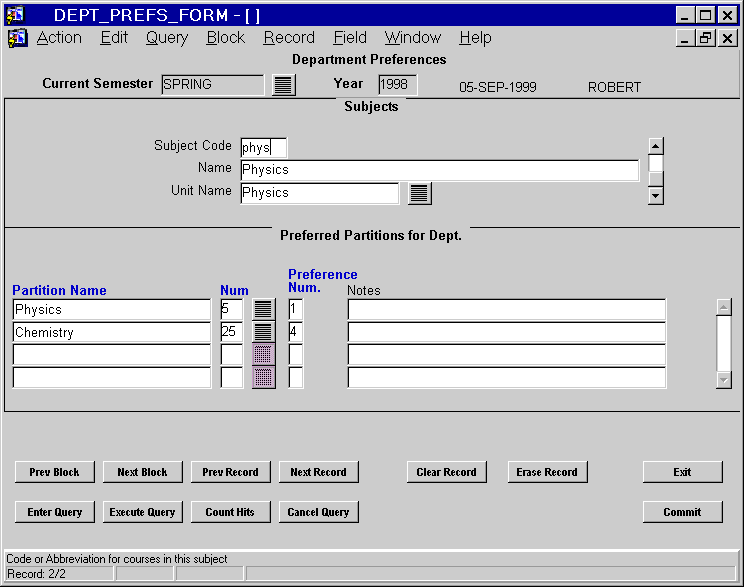Click the form icon in the title bar

coord(15,15)
